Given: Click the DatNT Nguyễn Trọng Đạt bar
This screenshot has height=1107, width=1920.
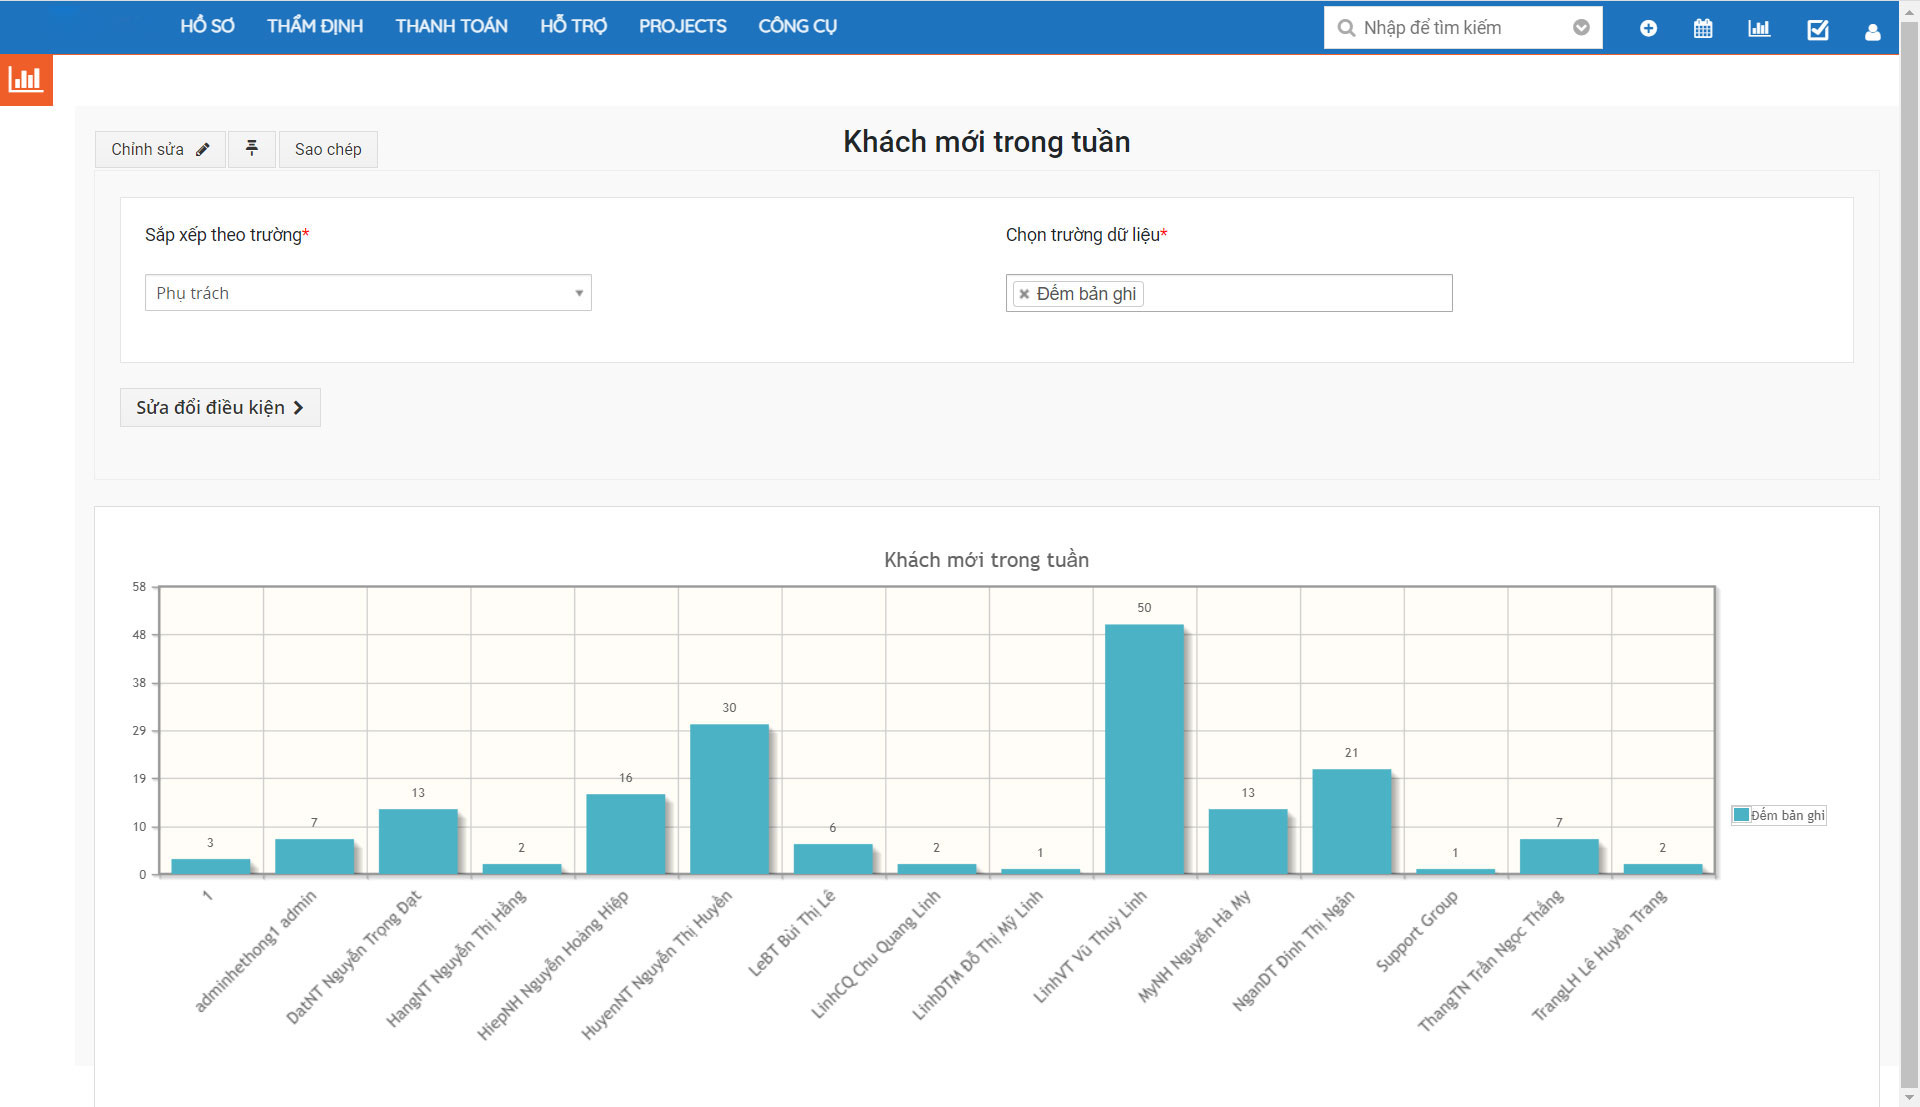Looking at the screenshot, I should click(418, 841).
